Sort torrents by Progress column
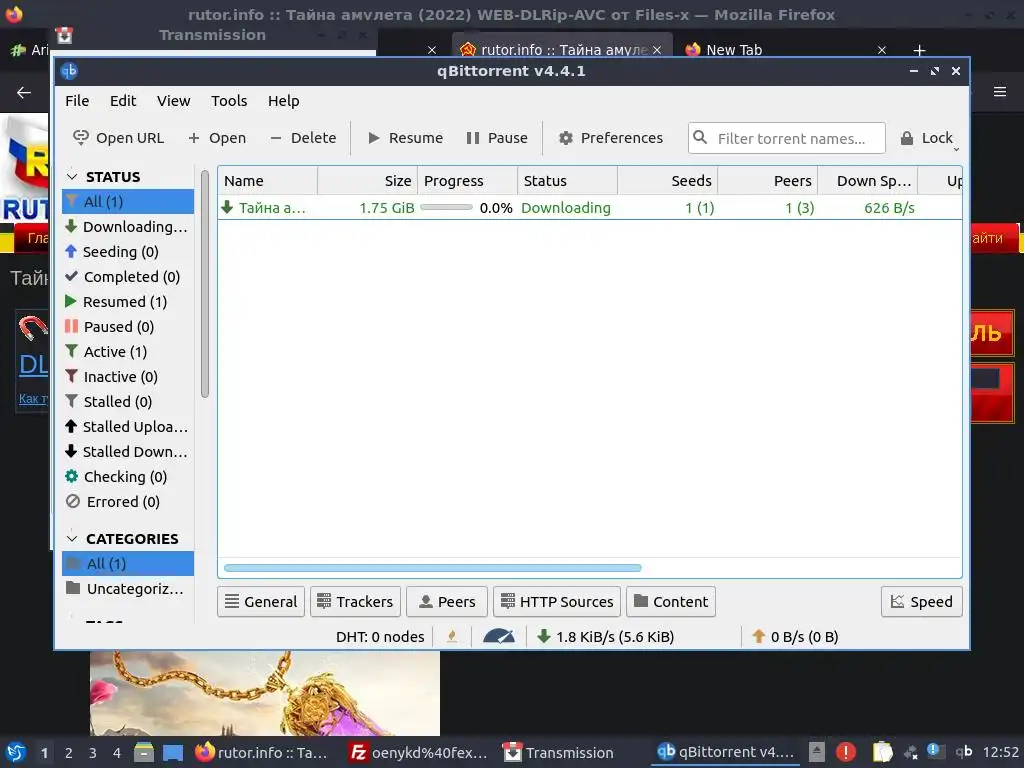The height and width of the screenshot is (768, 1024). (468, 181)
